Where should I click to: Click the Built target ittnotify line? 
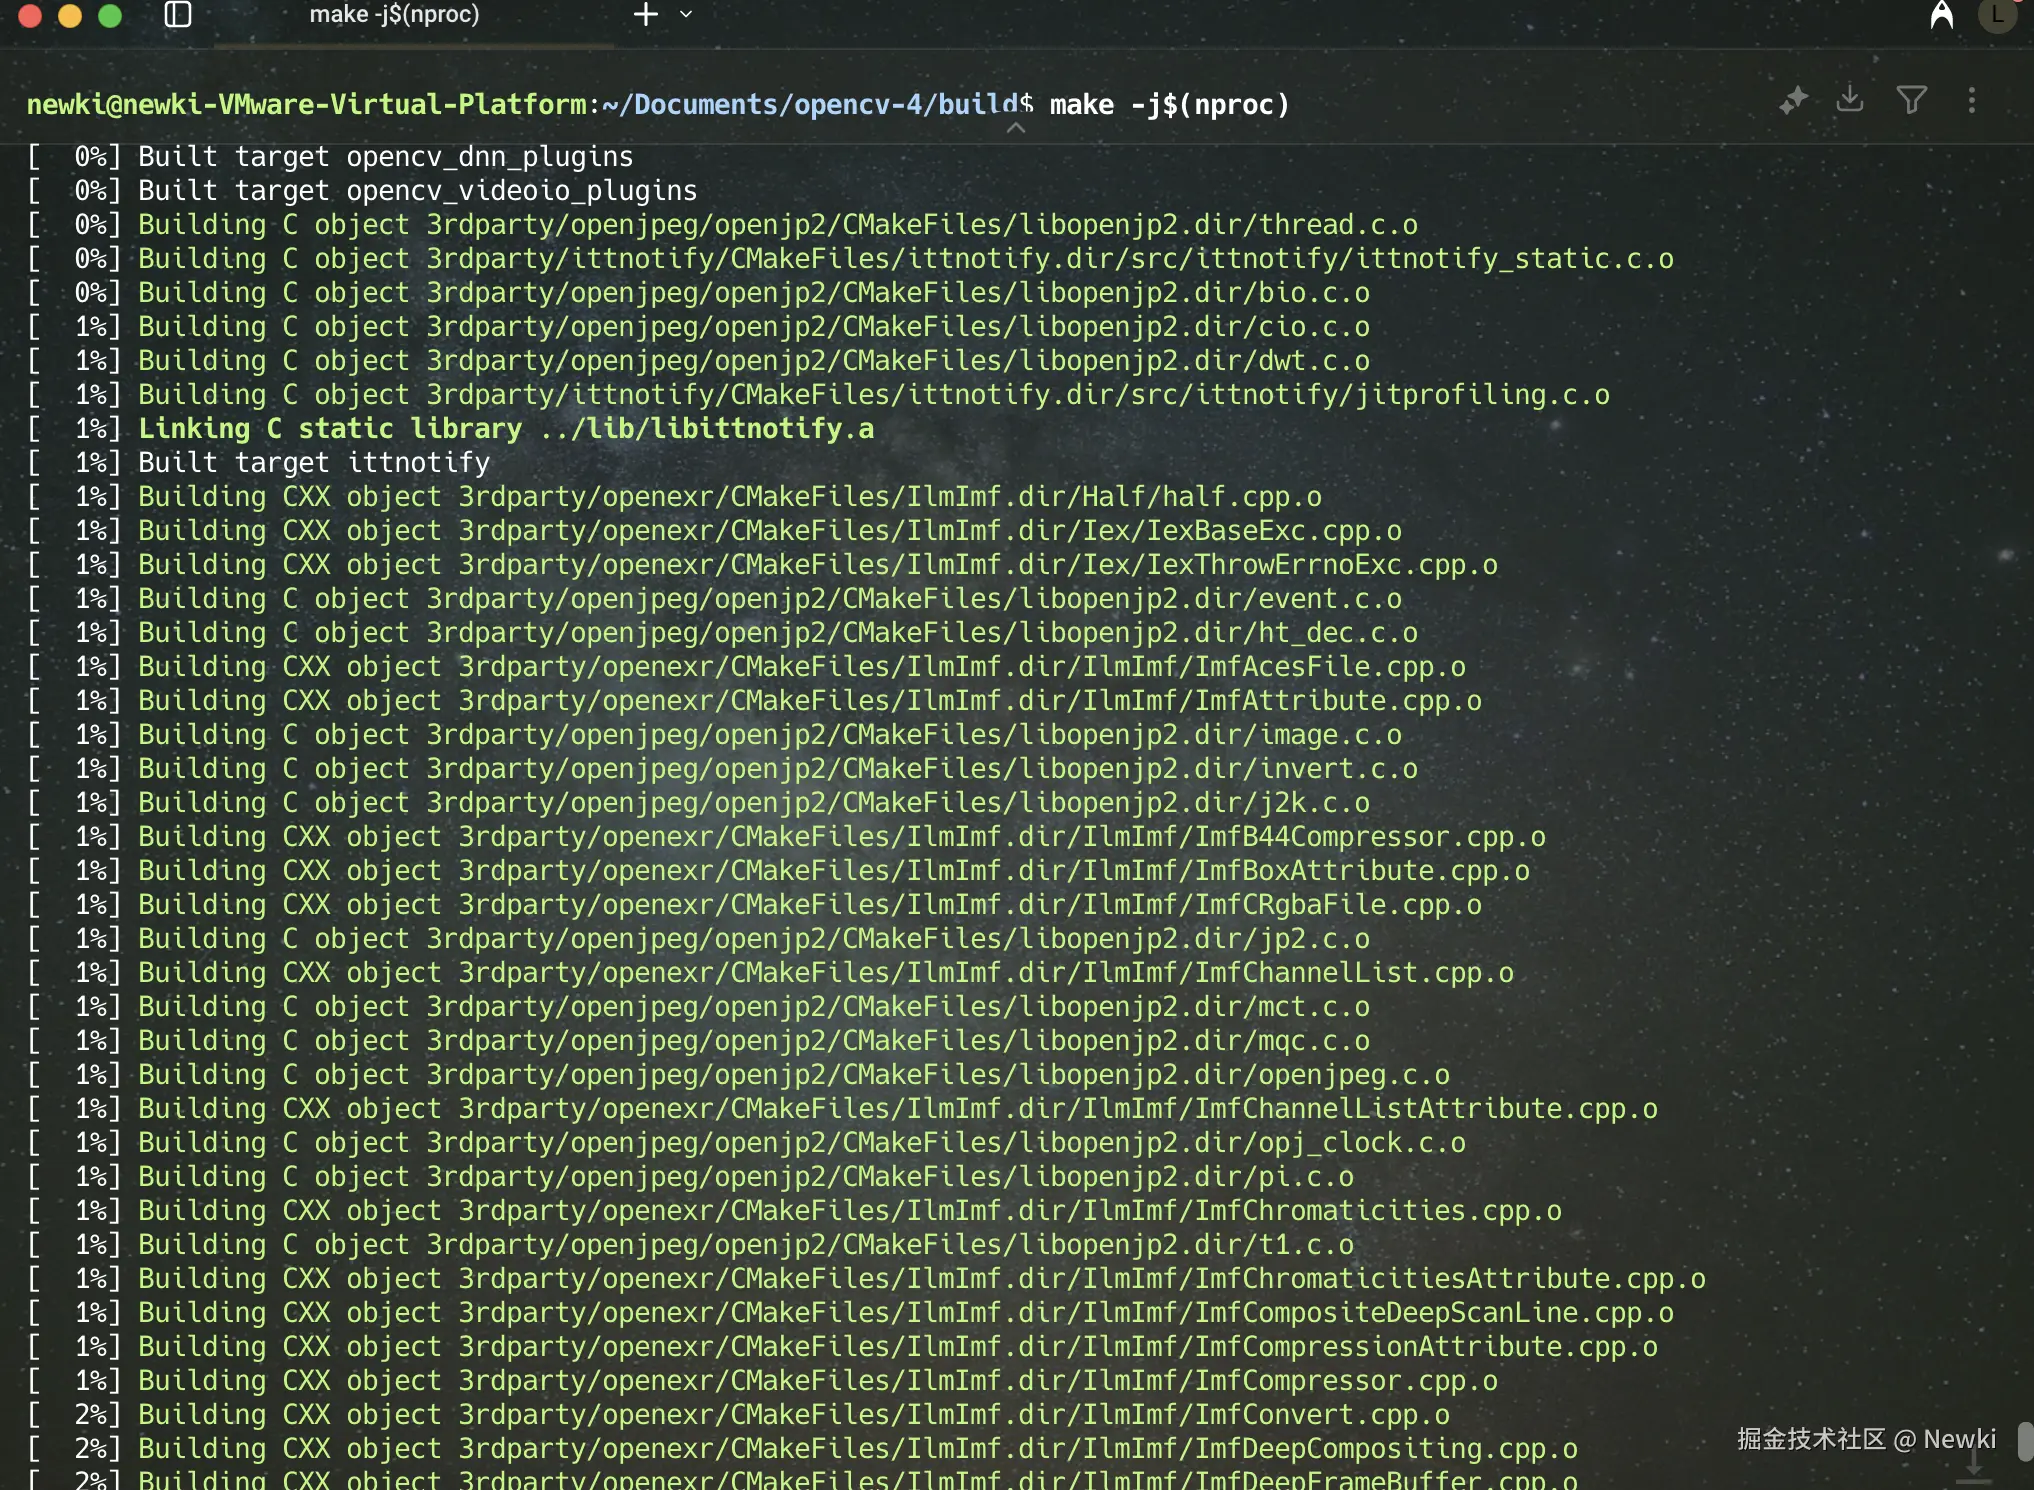click(x=314, y=463)
